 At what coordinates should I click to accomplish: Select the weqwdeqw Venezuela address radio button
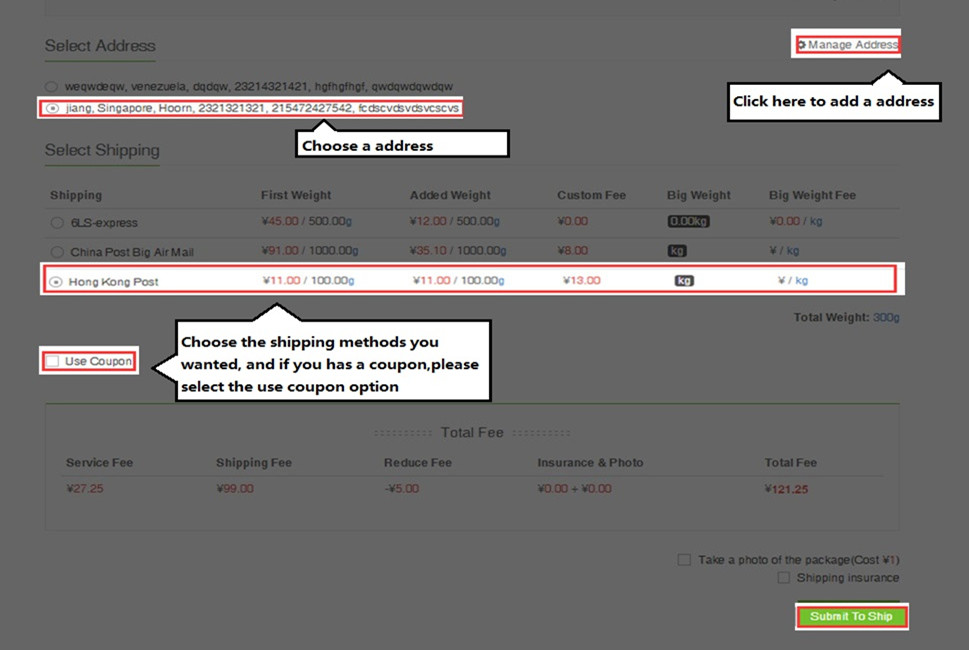(51, 87)
